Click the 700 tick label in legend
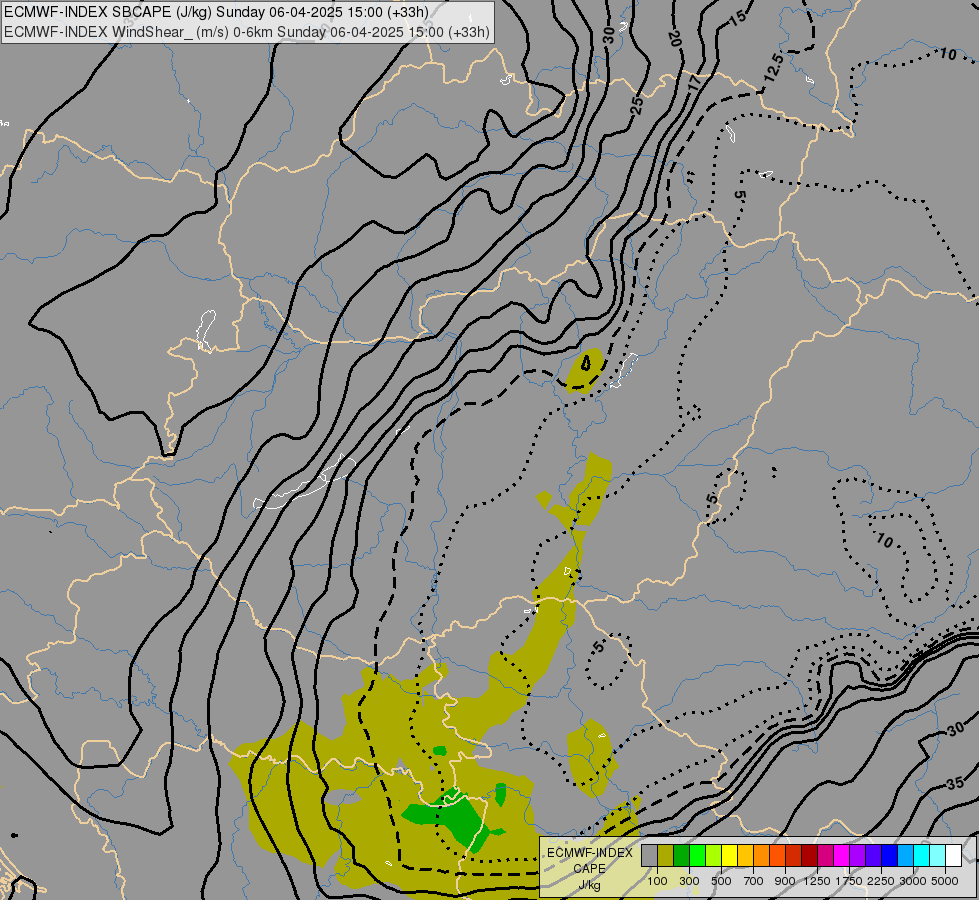 pos(753,881)
